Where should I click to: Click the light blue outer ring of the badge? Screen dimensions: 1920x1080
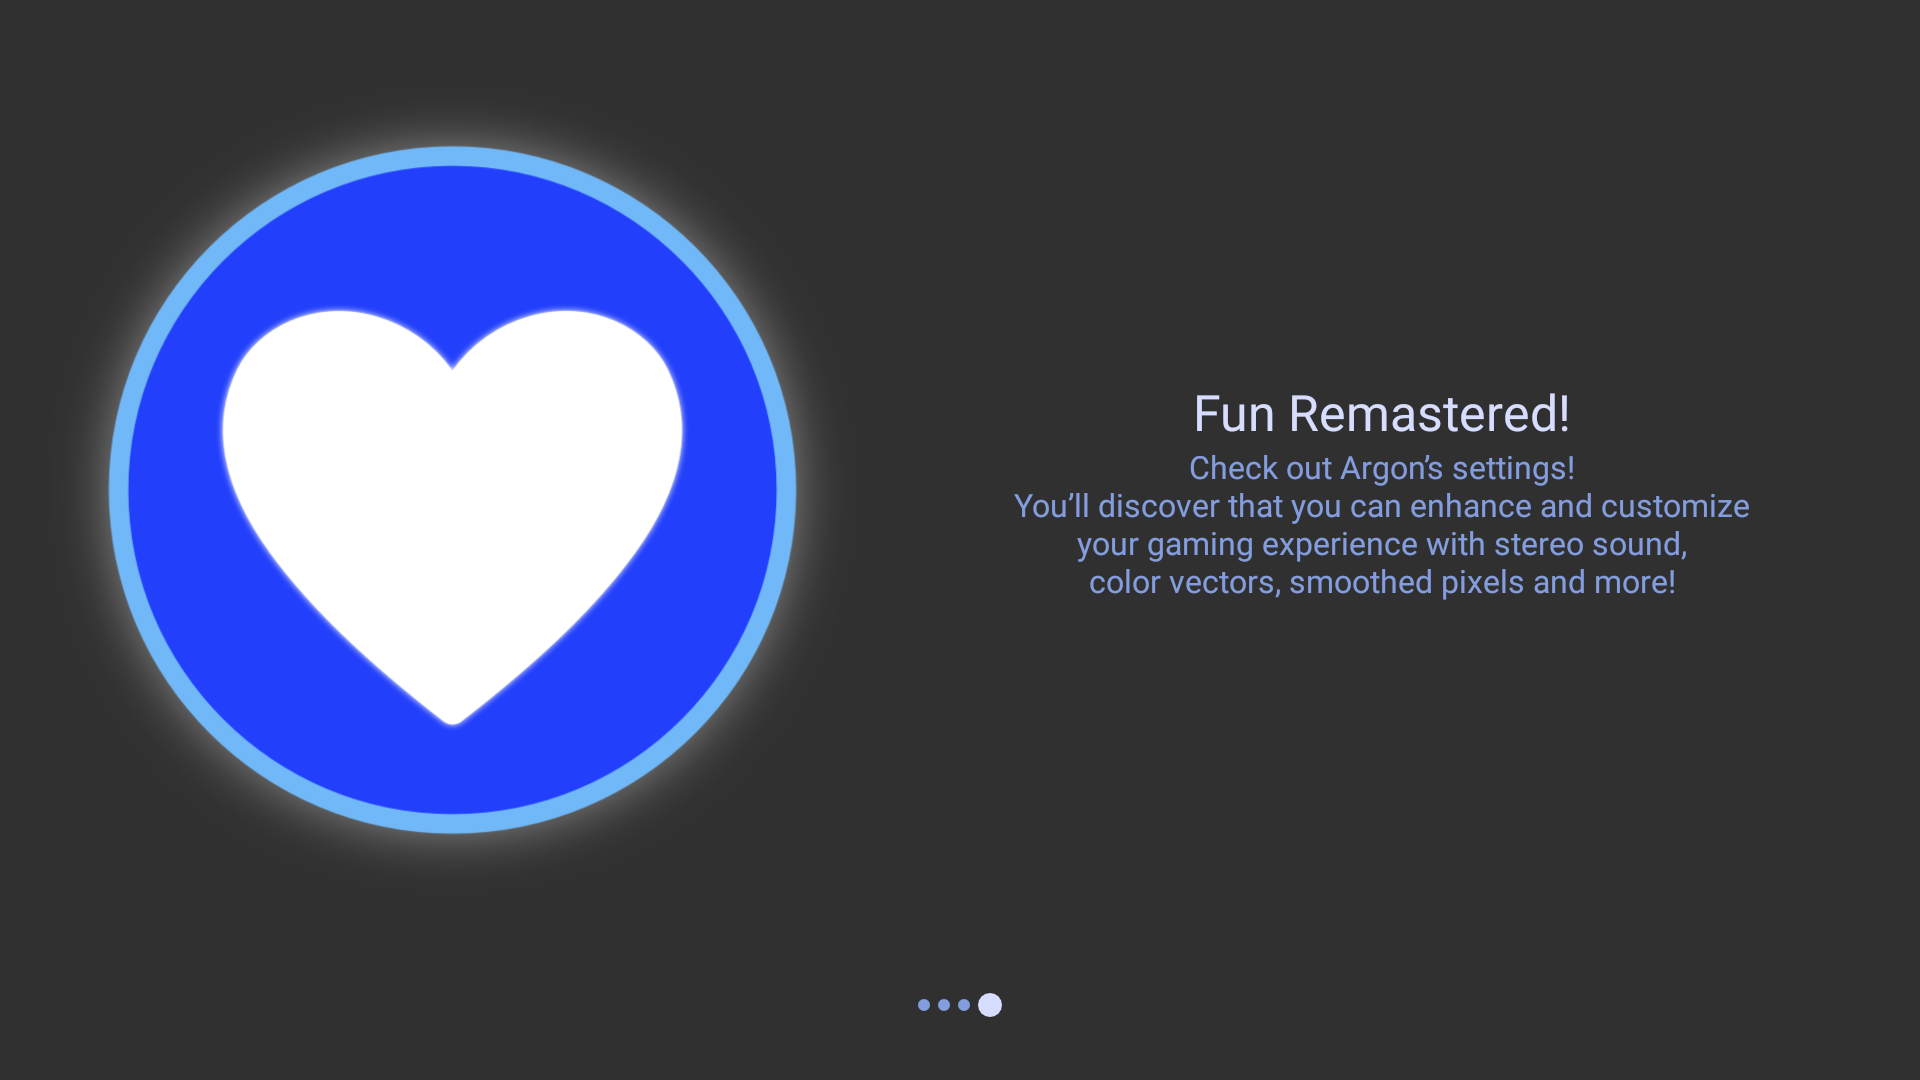click(452, 157)
